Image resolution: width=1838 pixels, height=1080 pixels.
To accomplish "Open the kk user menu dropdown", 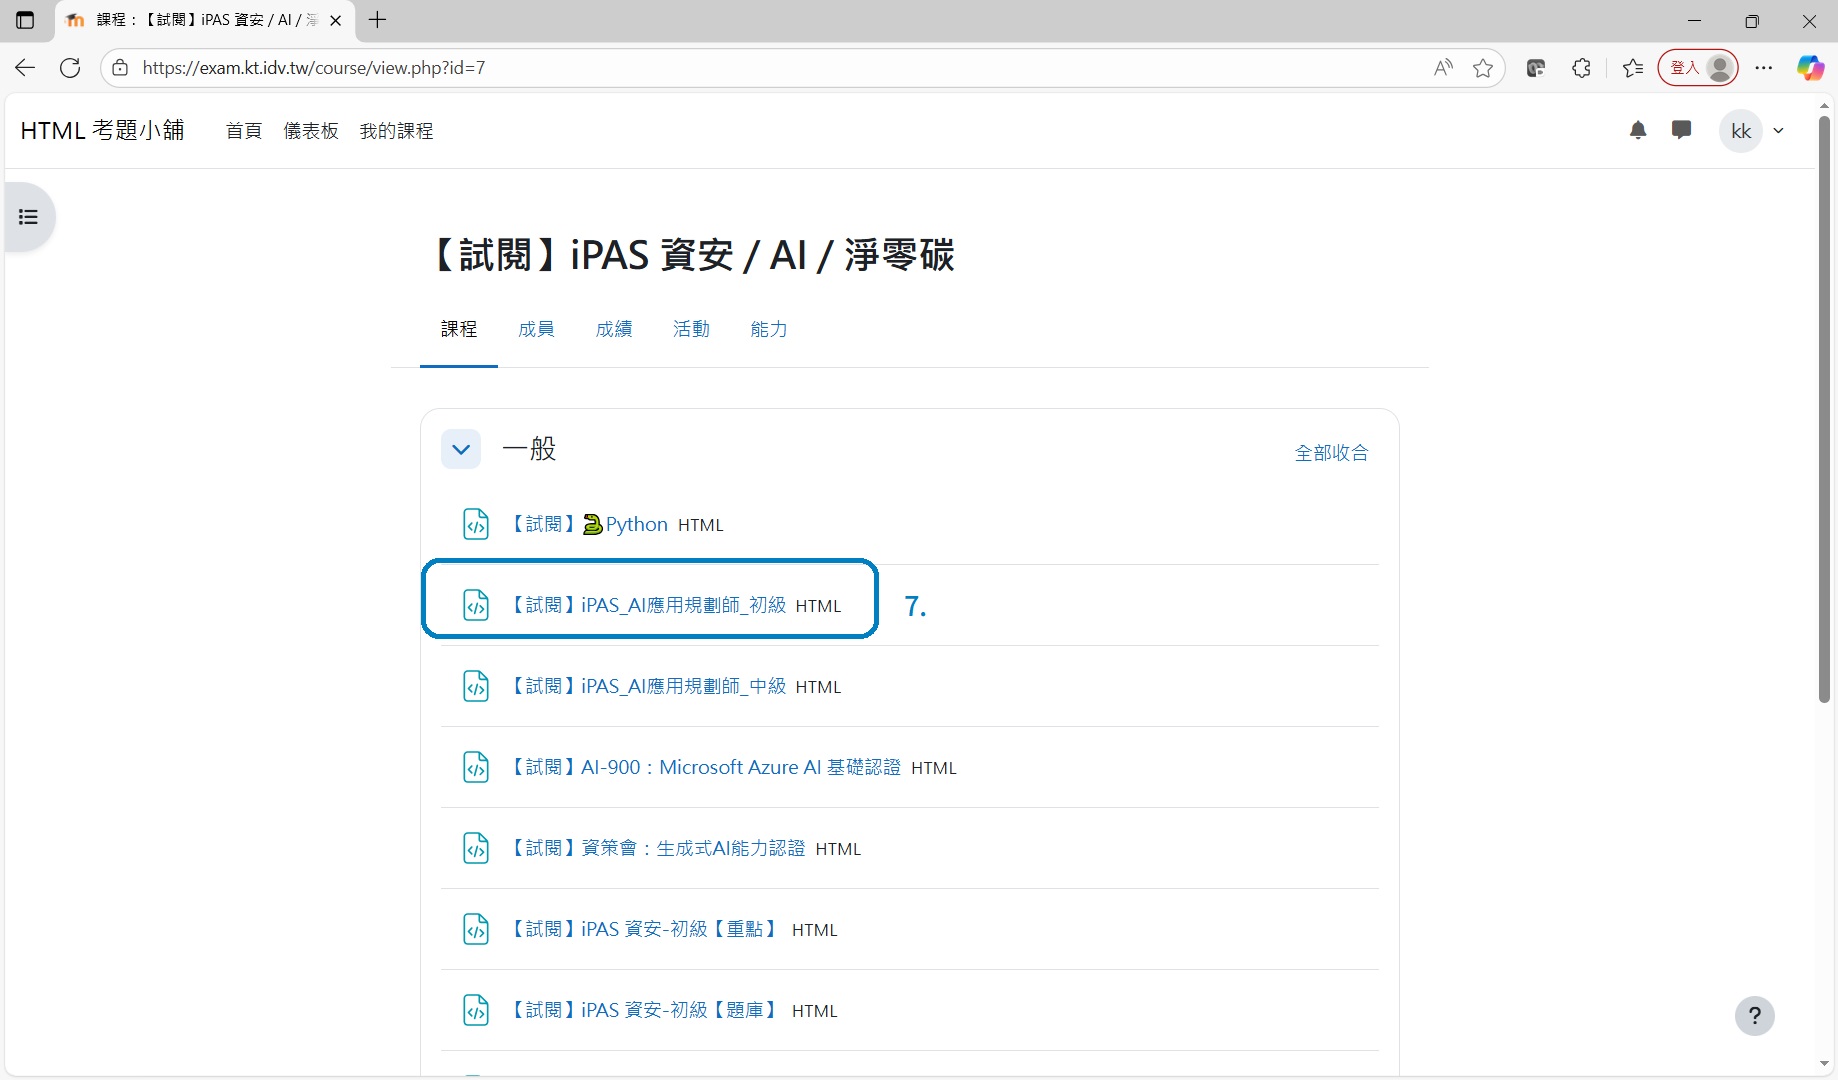I will pyautogui.click(x=1755, y=131).
